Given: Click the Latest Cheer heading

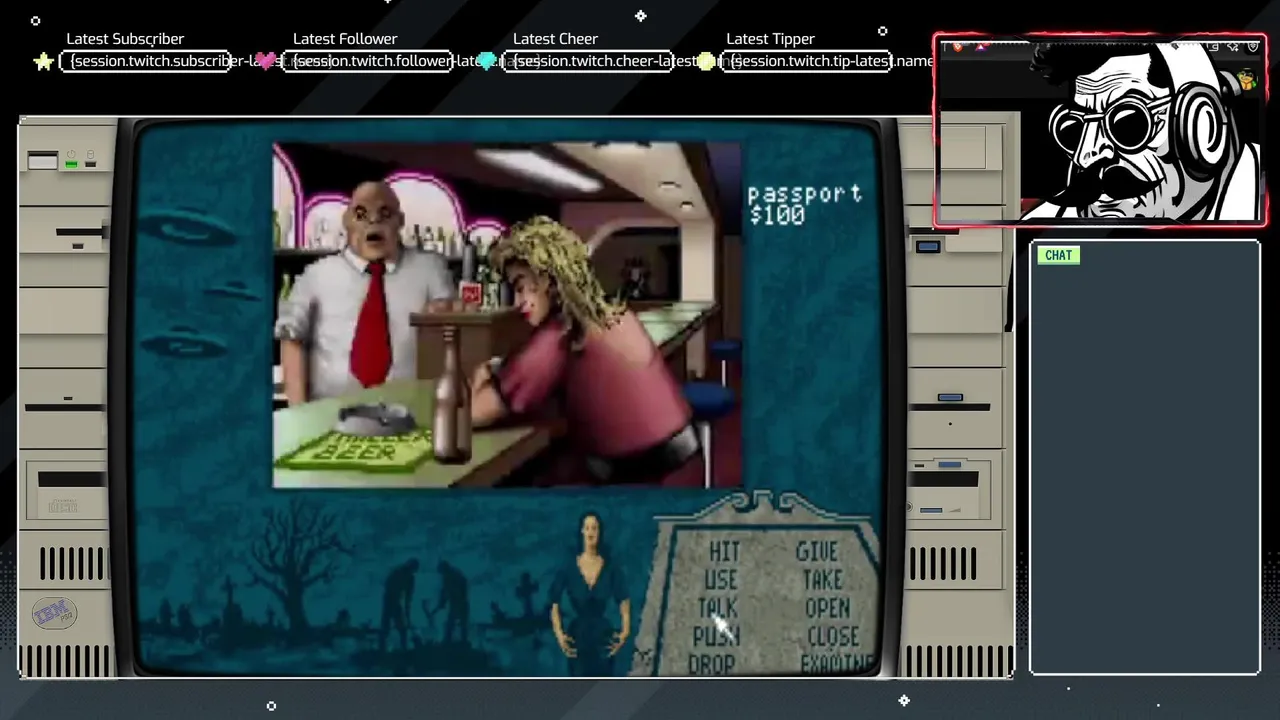Looking at the screenshot, I should (x=555, y=39).
